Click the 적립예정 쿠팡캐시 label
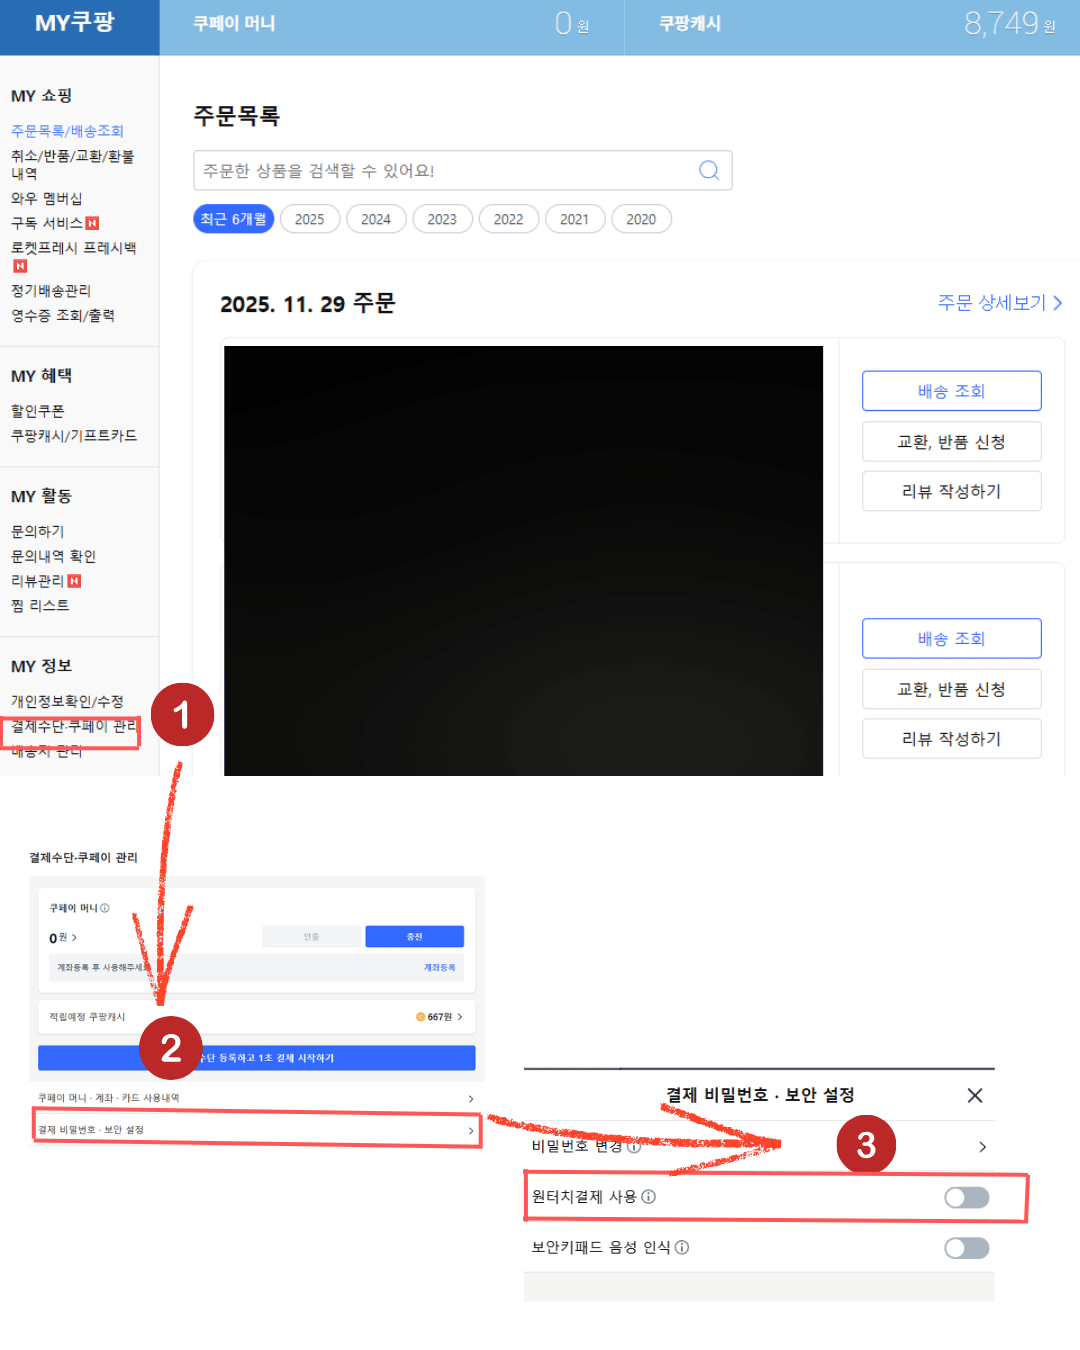 (x=87, y=1017)
